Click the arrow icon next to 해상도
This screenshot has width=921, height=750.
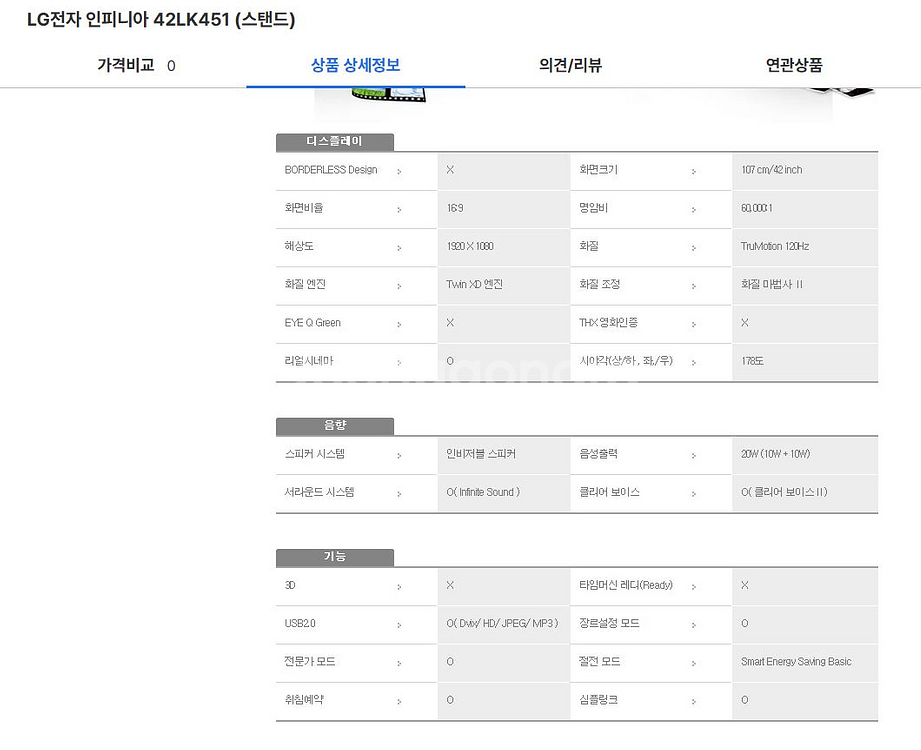point(399,247)
